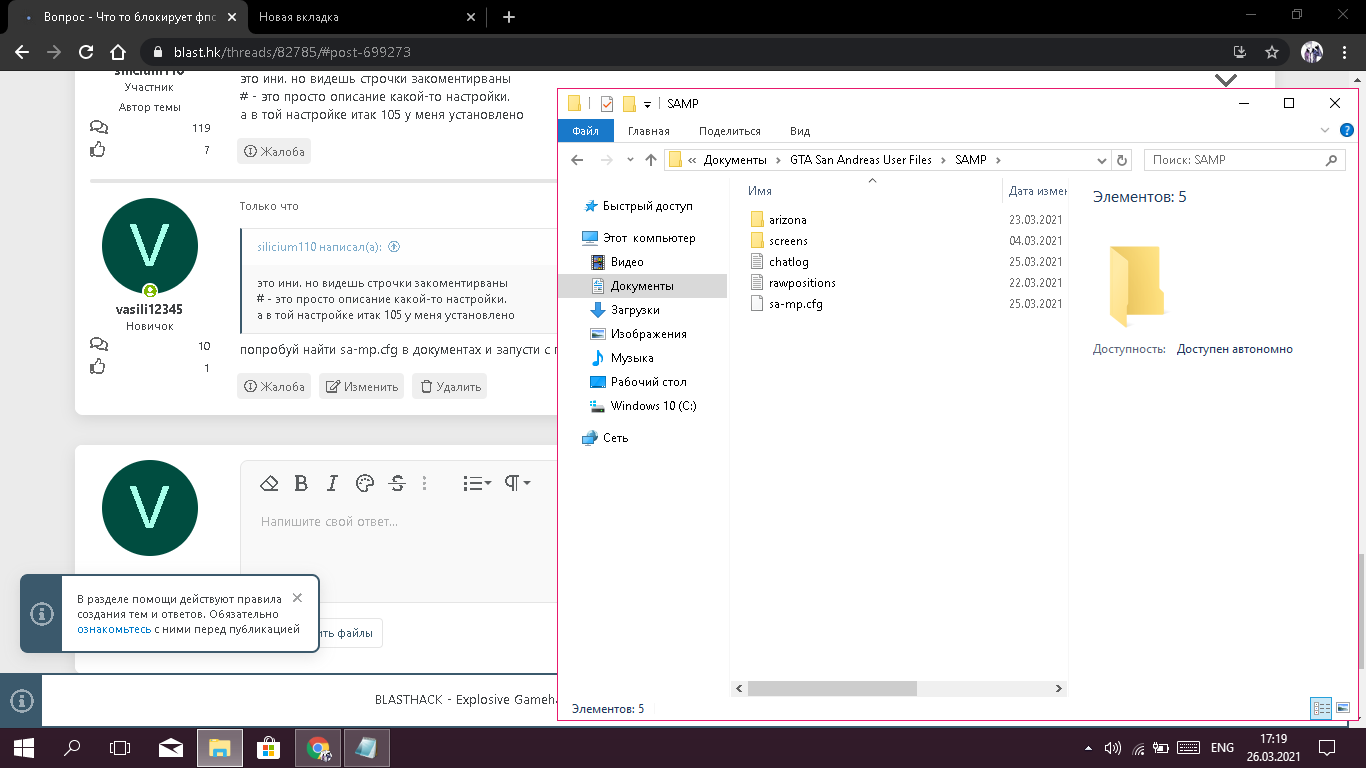Click the ознакомьтесь link in notice
The height and width of the screenshot is (768, 1366).
click(x=114, y=629)
